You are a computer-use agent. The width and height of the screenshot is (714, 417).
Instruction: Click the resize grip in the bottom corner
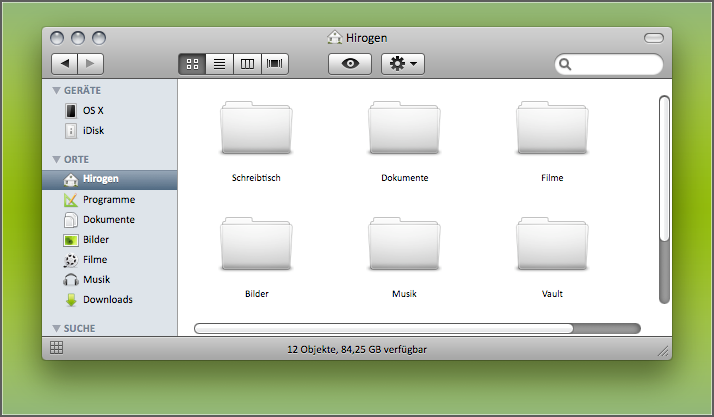pos(663,351)
